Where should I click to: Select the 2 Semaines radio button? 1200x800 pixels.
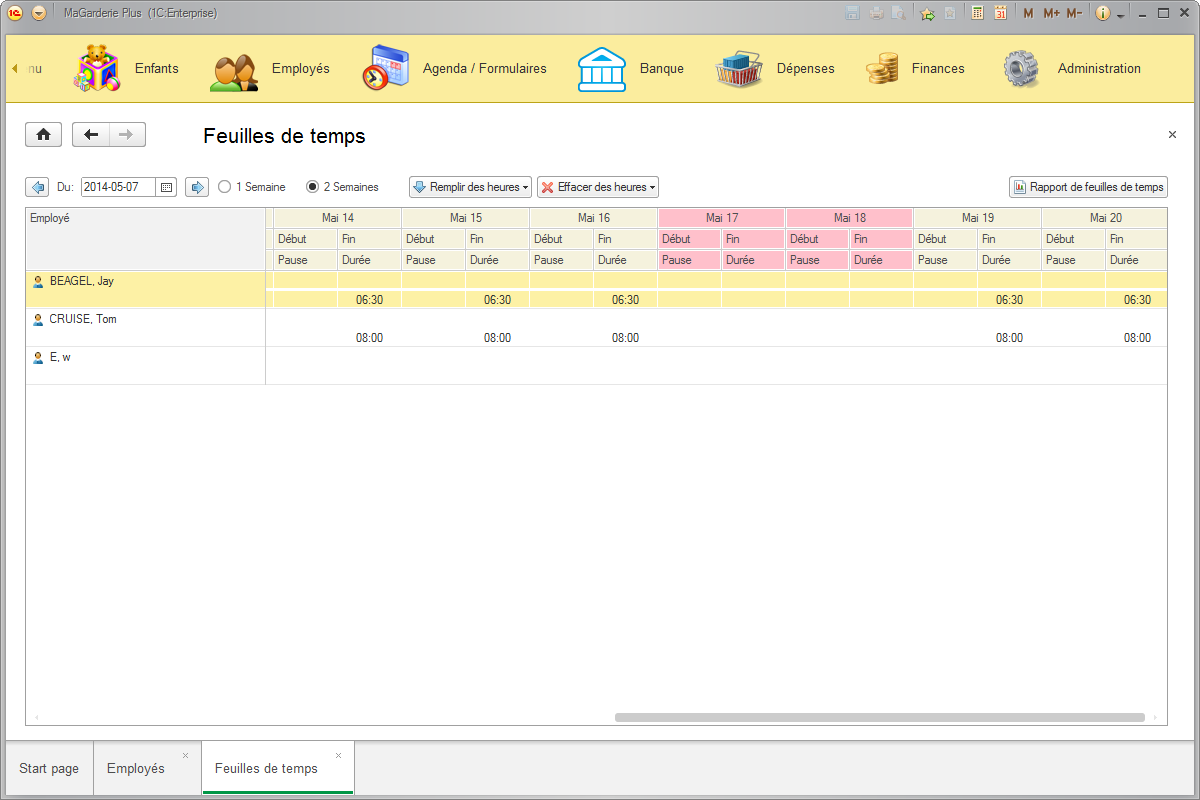(x=313, y=186)
